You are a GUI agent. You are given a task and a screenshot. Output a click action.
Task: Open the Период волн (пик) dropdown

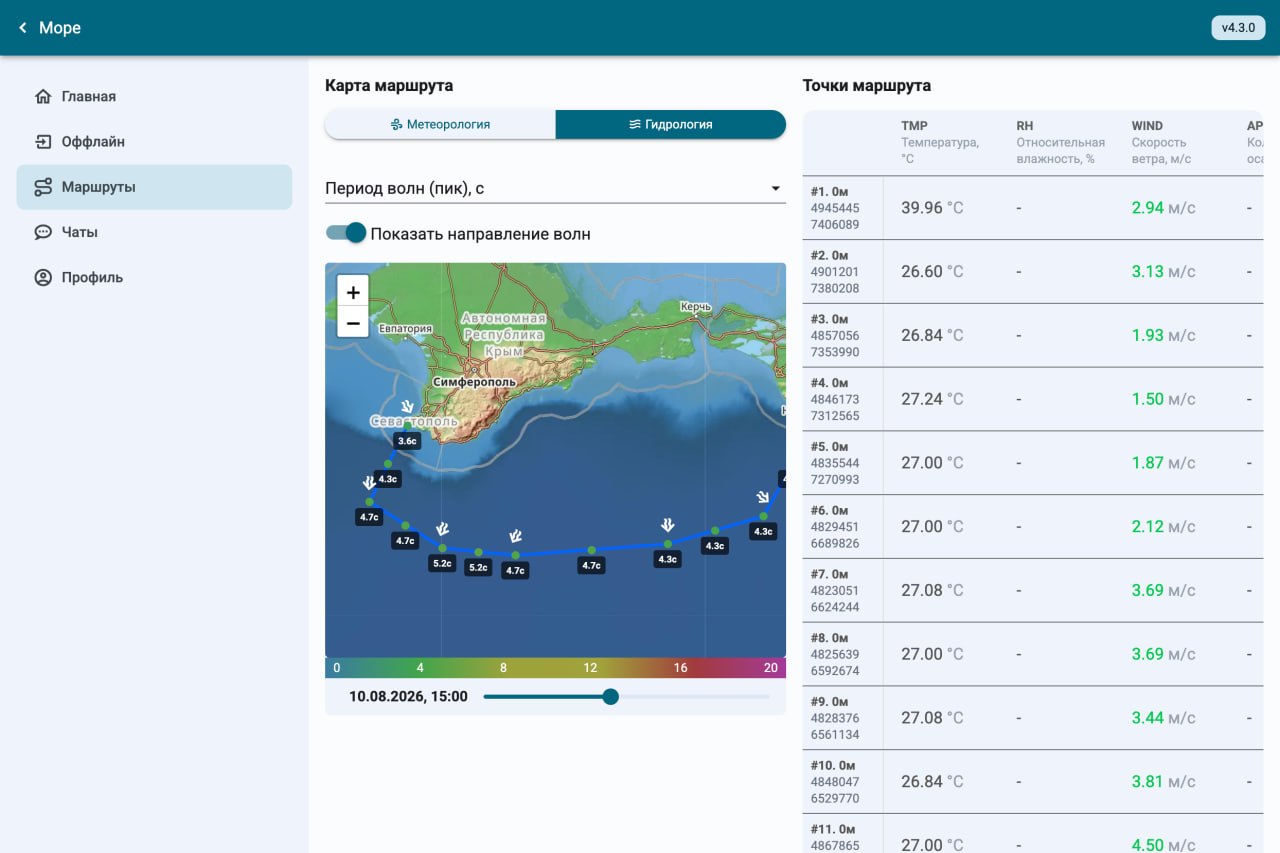point(555,188)
